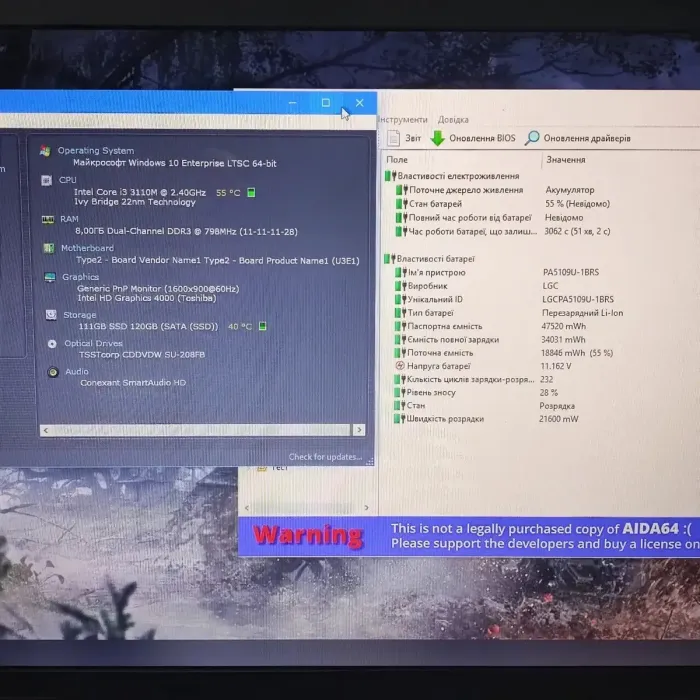Click the Windows logo beside Operating System

45,151
